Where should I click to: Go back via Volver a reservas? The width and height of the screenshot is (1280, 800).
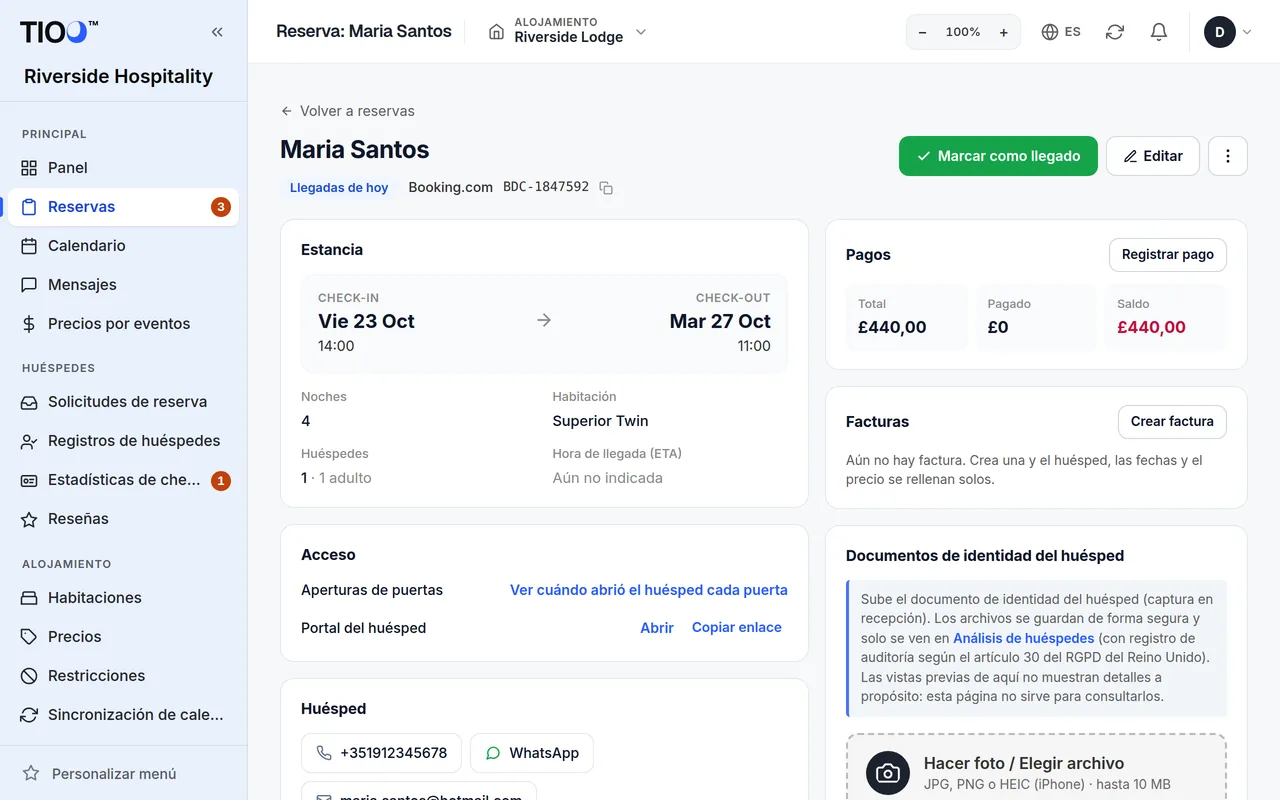coord(348,111)
